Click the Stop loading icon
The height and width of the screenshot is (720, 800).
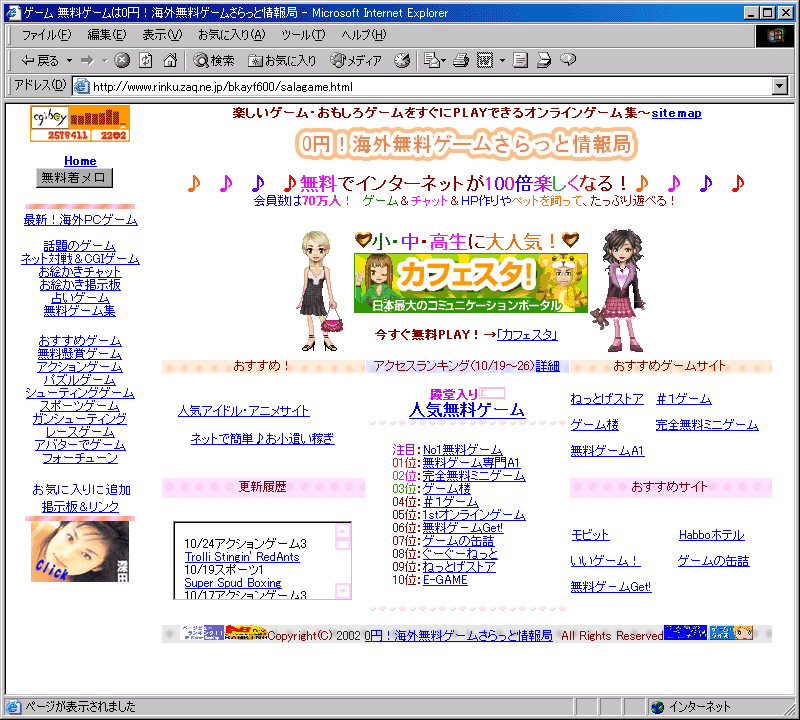click(x=122, y=61)
